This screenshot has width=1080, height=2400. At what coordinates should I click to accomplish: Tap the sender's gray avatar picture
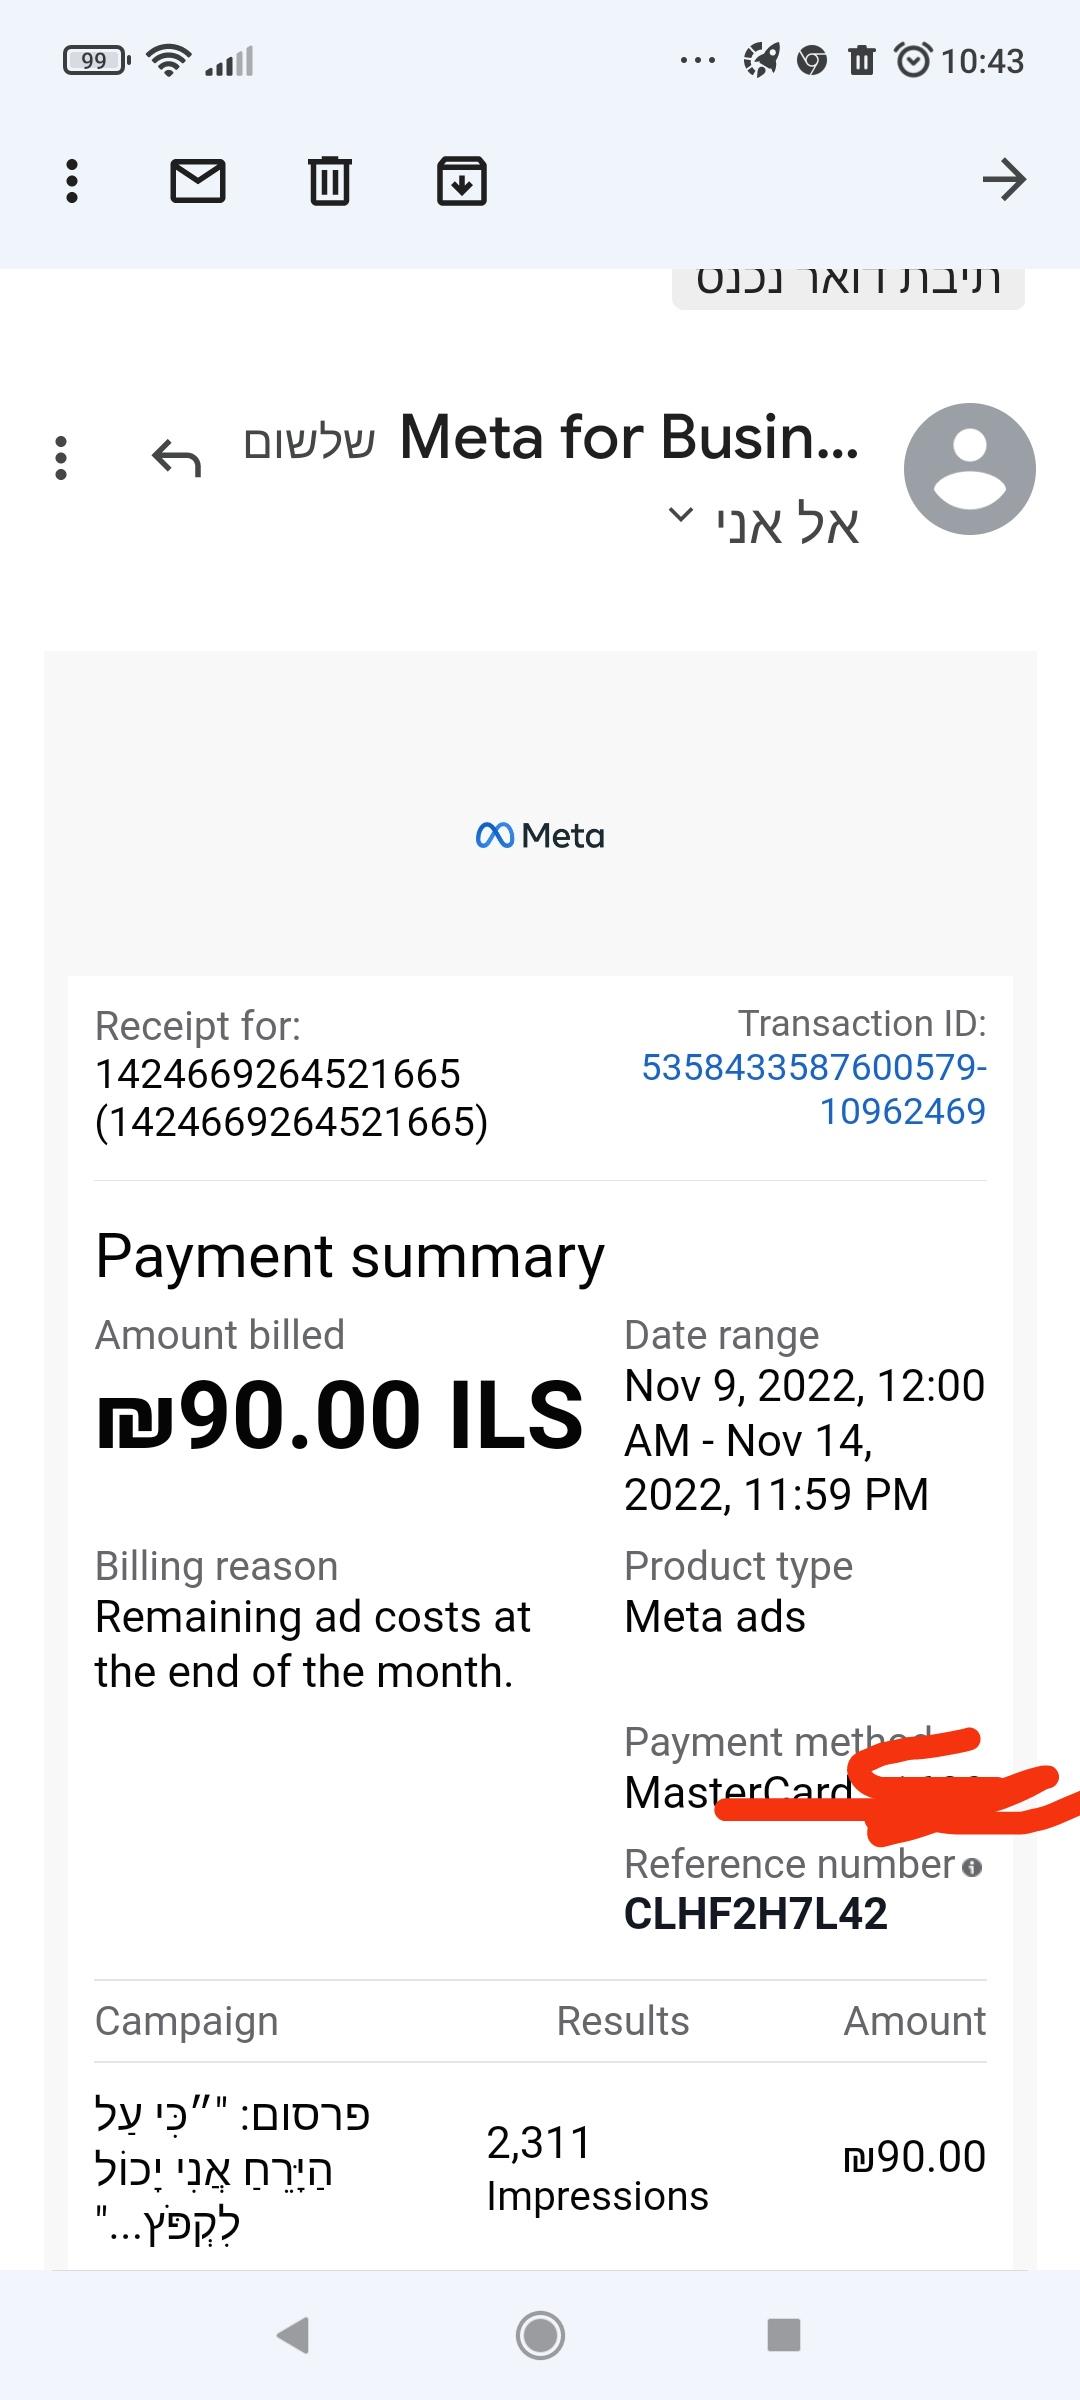969,469
